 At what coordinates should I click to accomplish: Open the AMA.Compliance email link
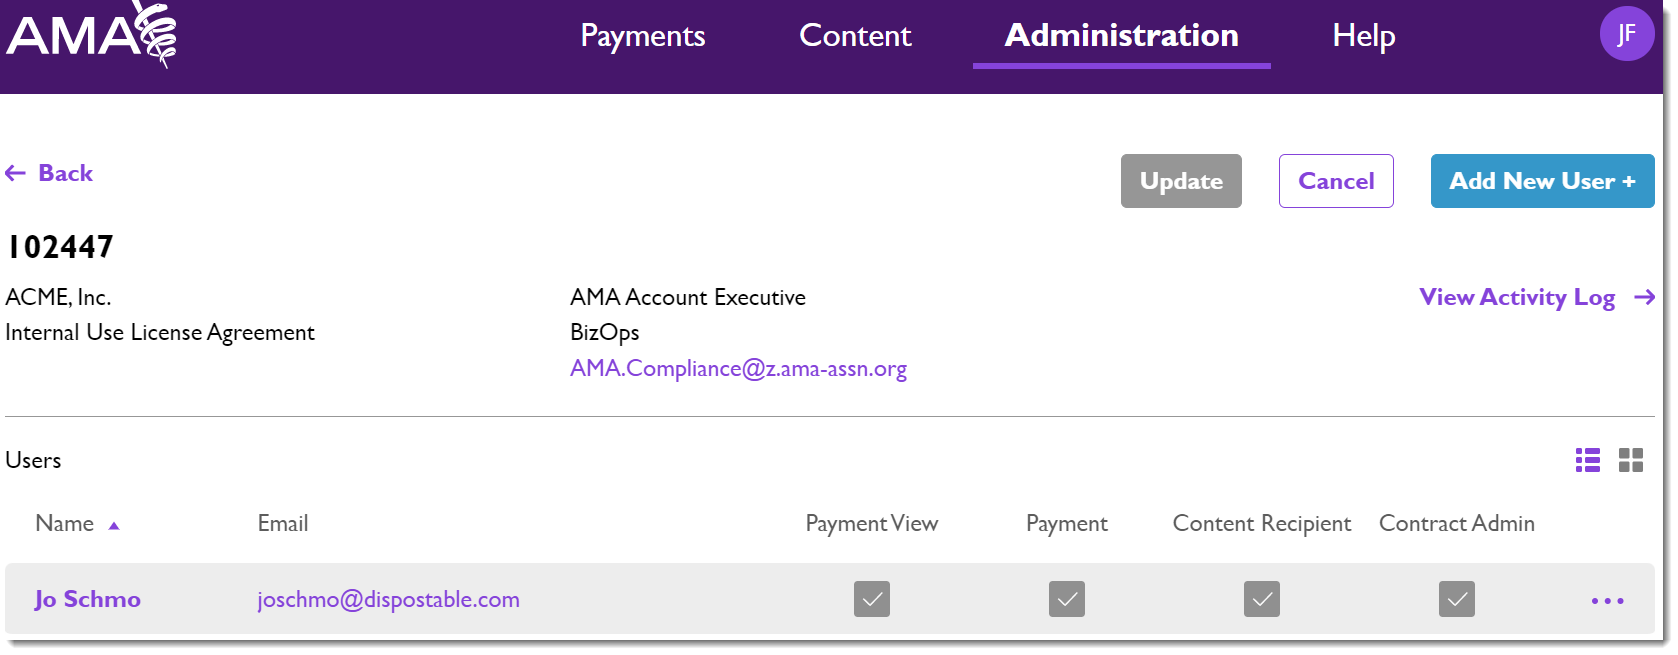[738, 369]
